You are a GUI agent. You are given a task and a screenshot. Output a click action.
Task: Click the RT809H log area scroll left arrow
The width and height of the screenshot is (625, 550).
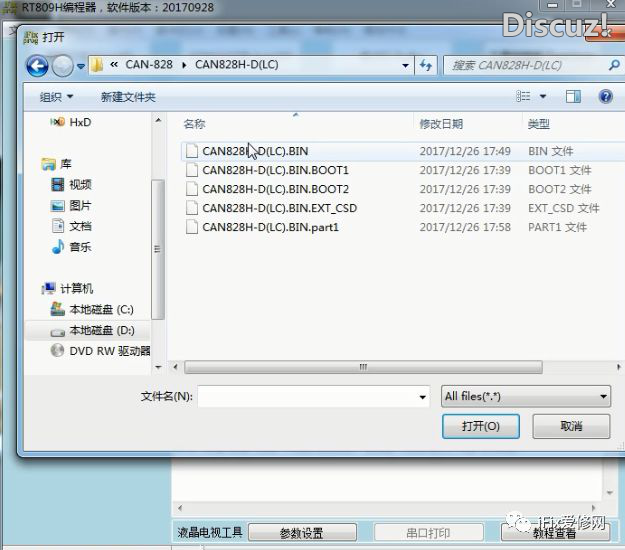[x=180, y=508]
